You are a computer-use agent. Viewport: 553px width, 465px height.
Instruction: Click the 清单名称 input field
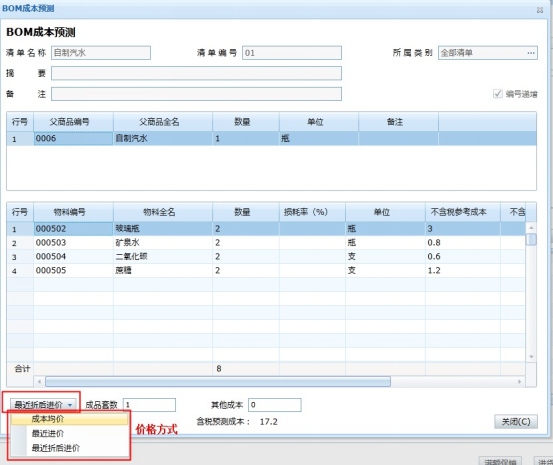click(x=101, y=53)
